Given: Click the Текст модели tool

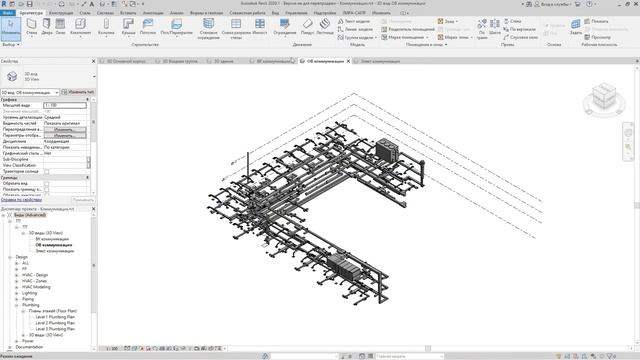Looking at the screenshot, I should (x=354, y=21).
